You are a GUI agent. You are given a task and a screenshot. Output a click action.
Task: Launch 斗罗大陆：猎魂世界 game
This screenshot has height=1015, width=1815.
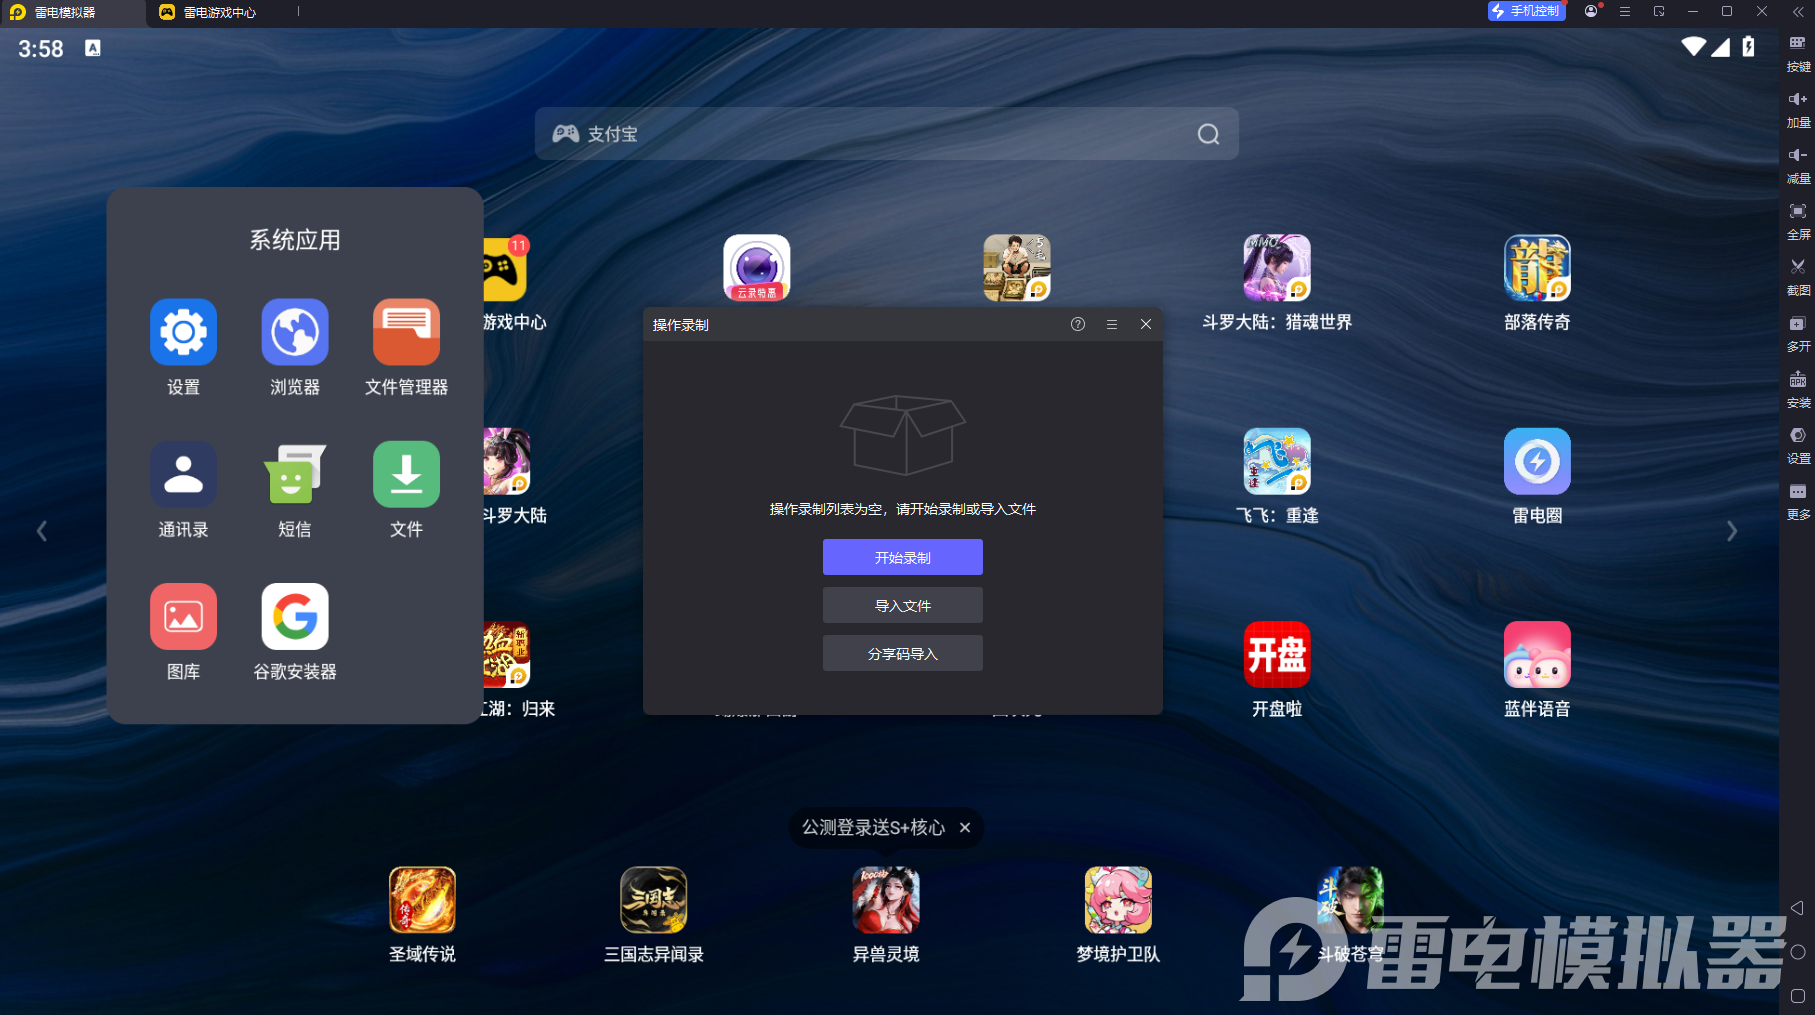(1277, 268)
